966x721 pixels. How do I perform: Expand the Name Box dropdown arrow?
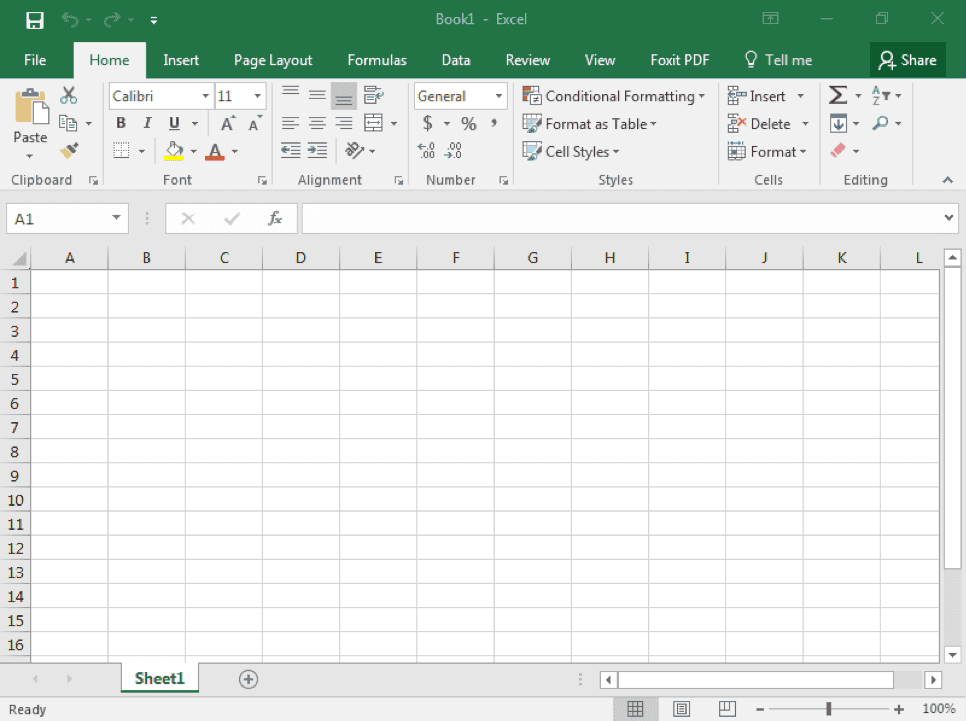tap(118, 219)
